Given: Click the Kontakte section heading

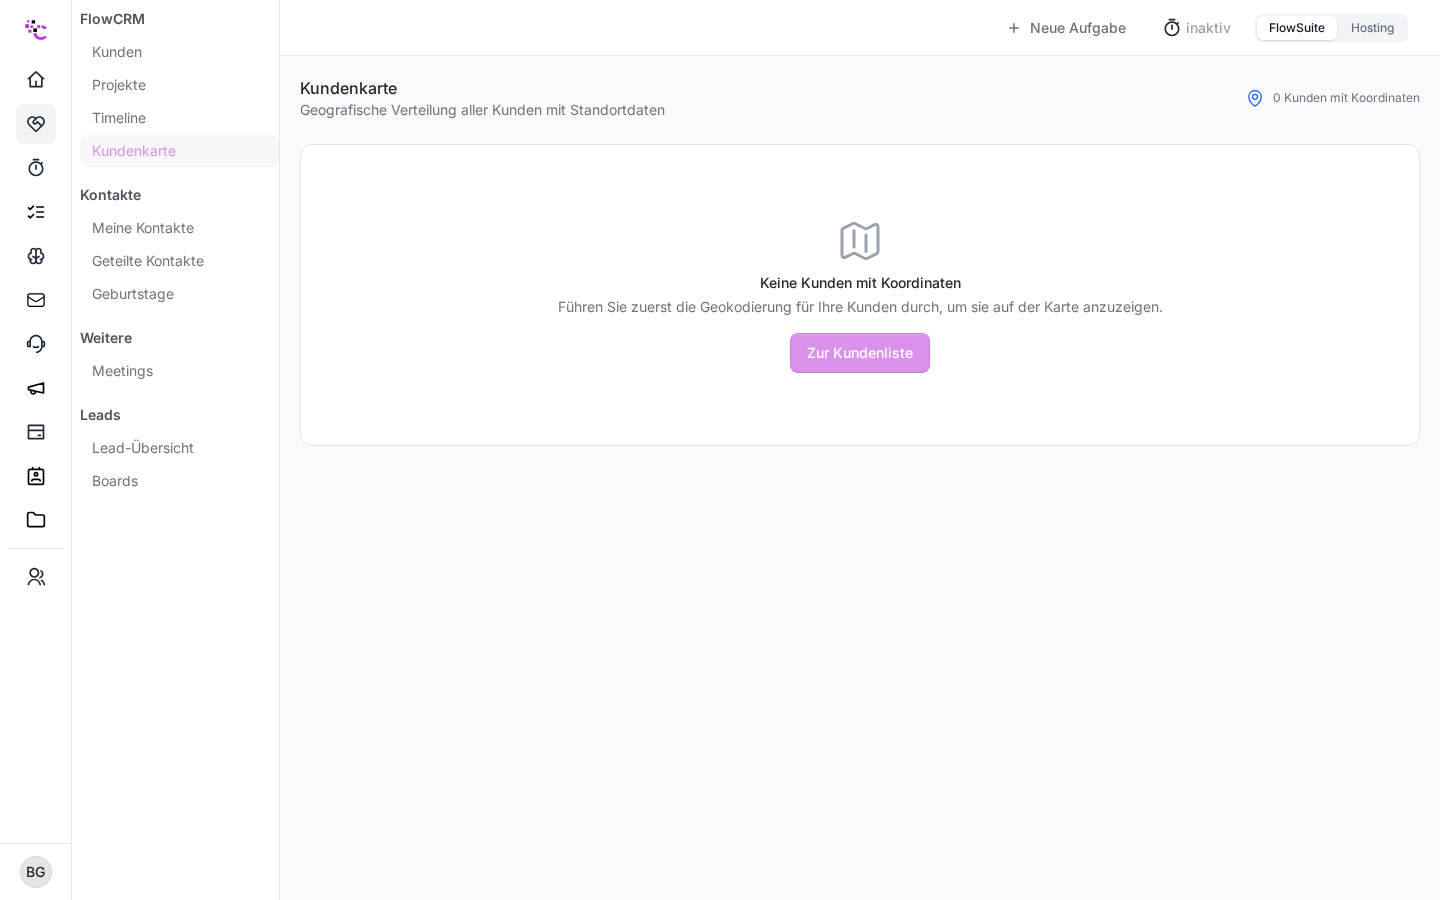Looking at the screenshot, I should click(x=110, y=195).
